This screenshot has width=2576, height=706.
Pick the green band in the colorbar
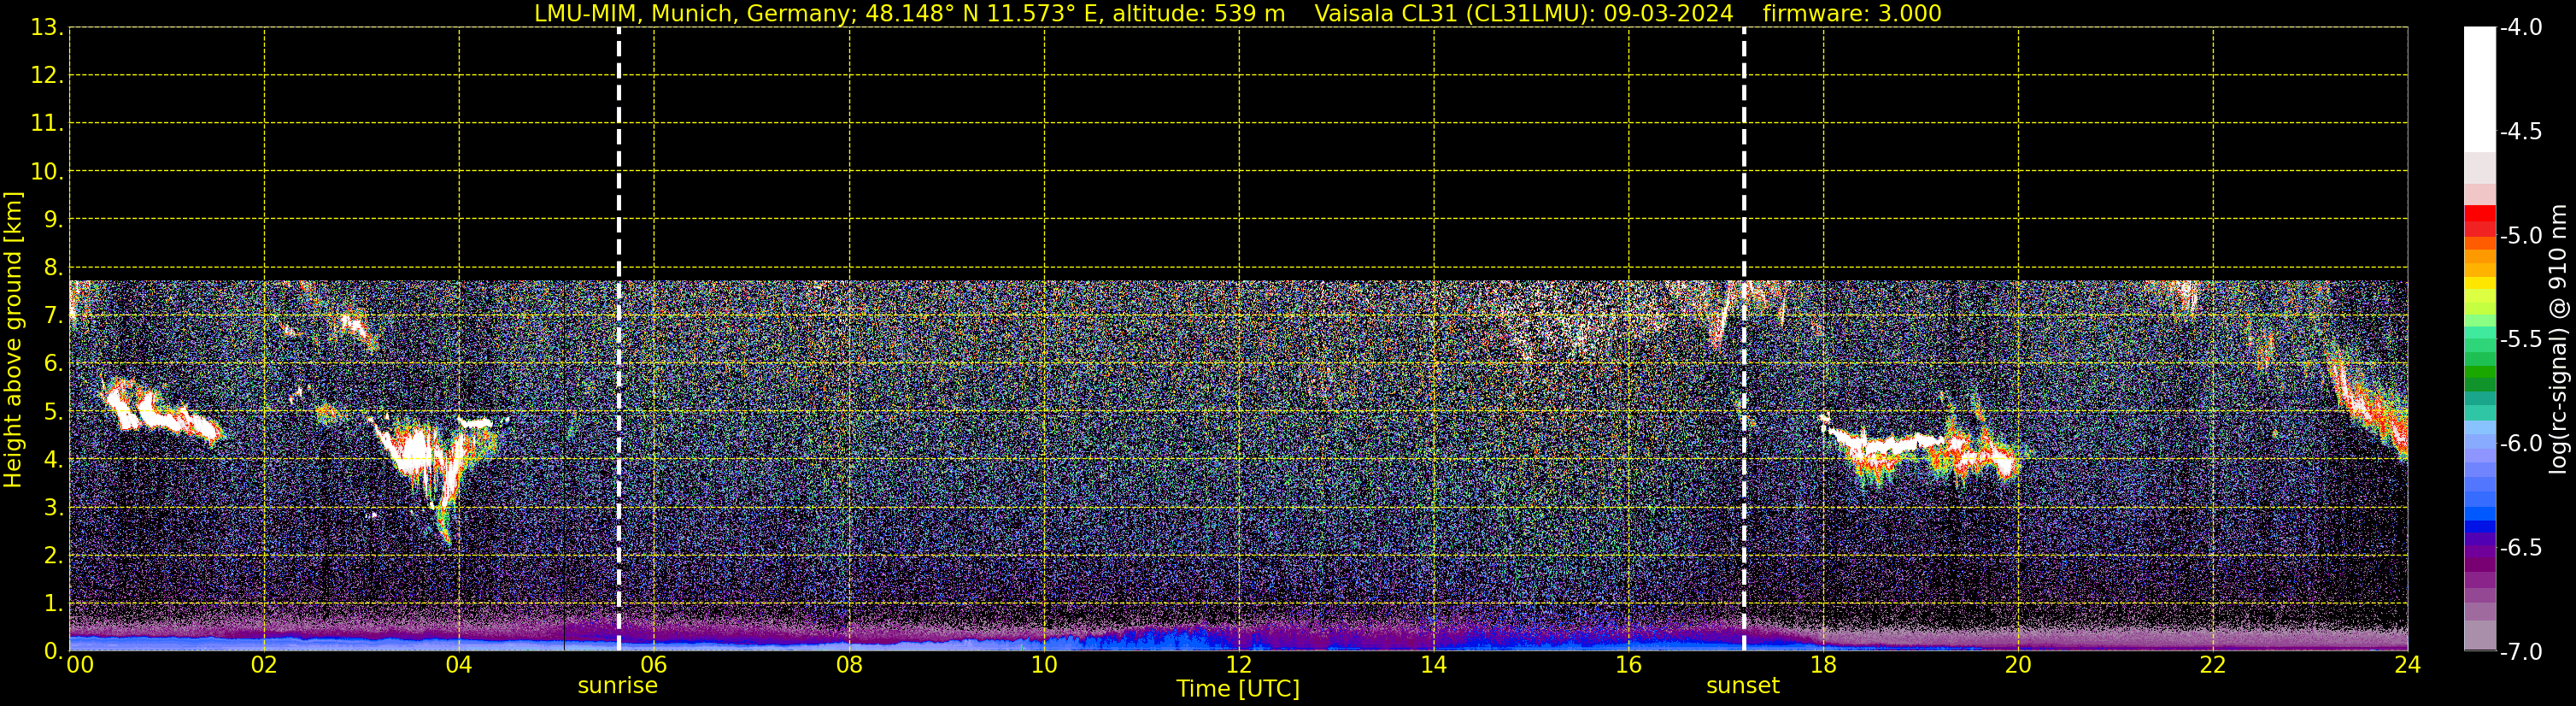pyautogui.click(x=2479, y=378)
